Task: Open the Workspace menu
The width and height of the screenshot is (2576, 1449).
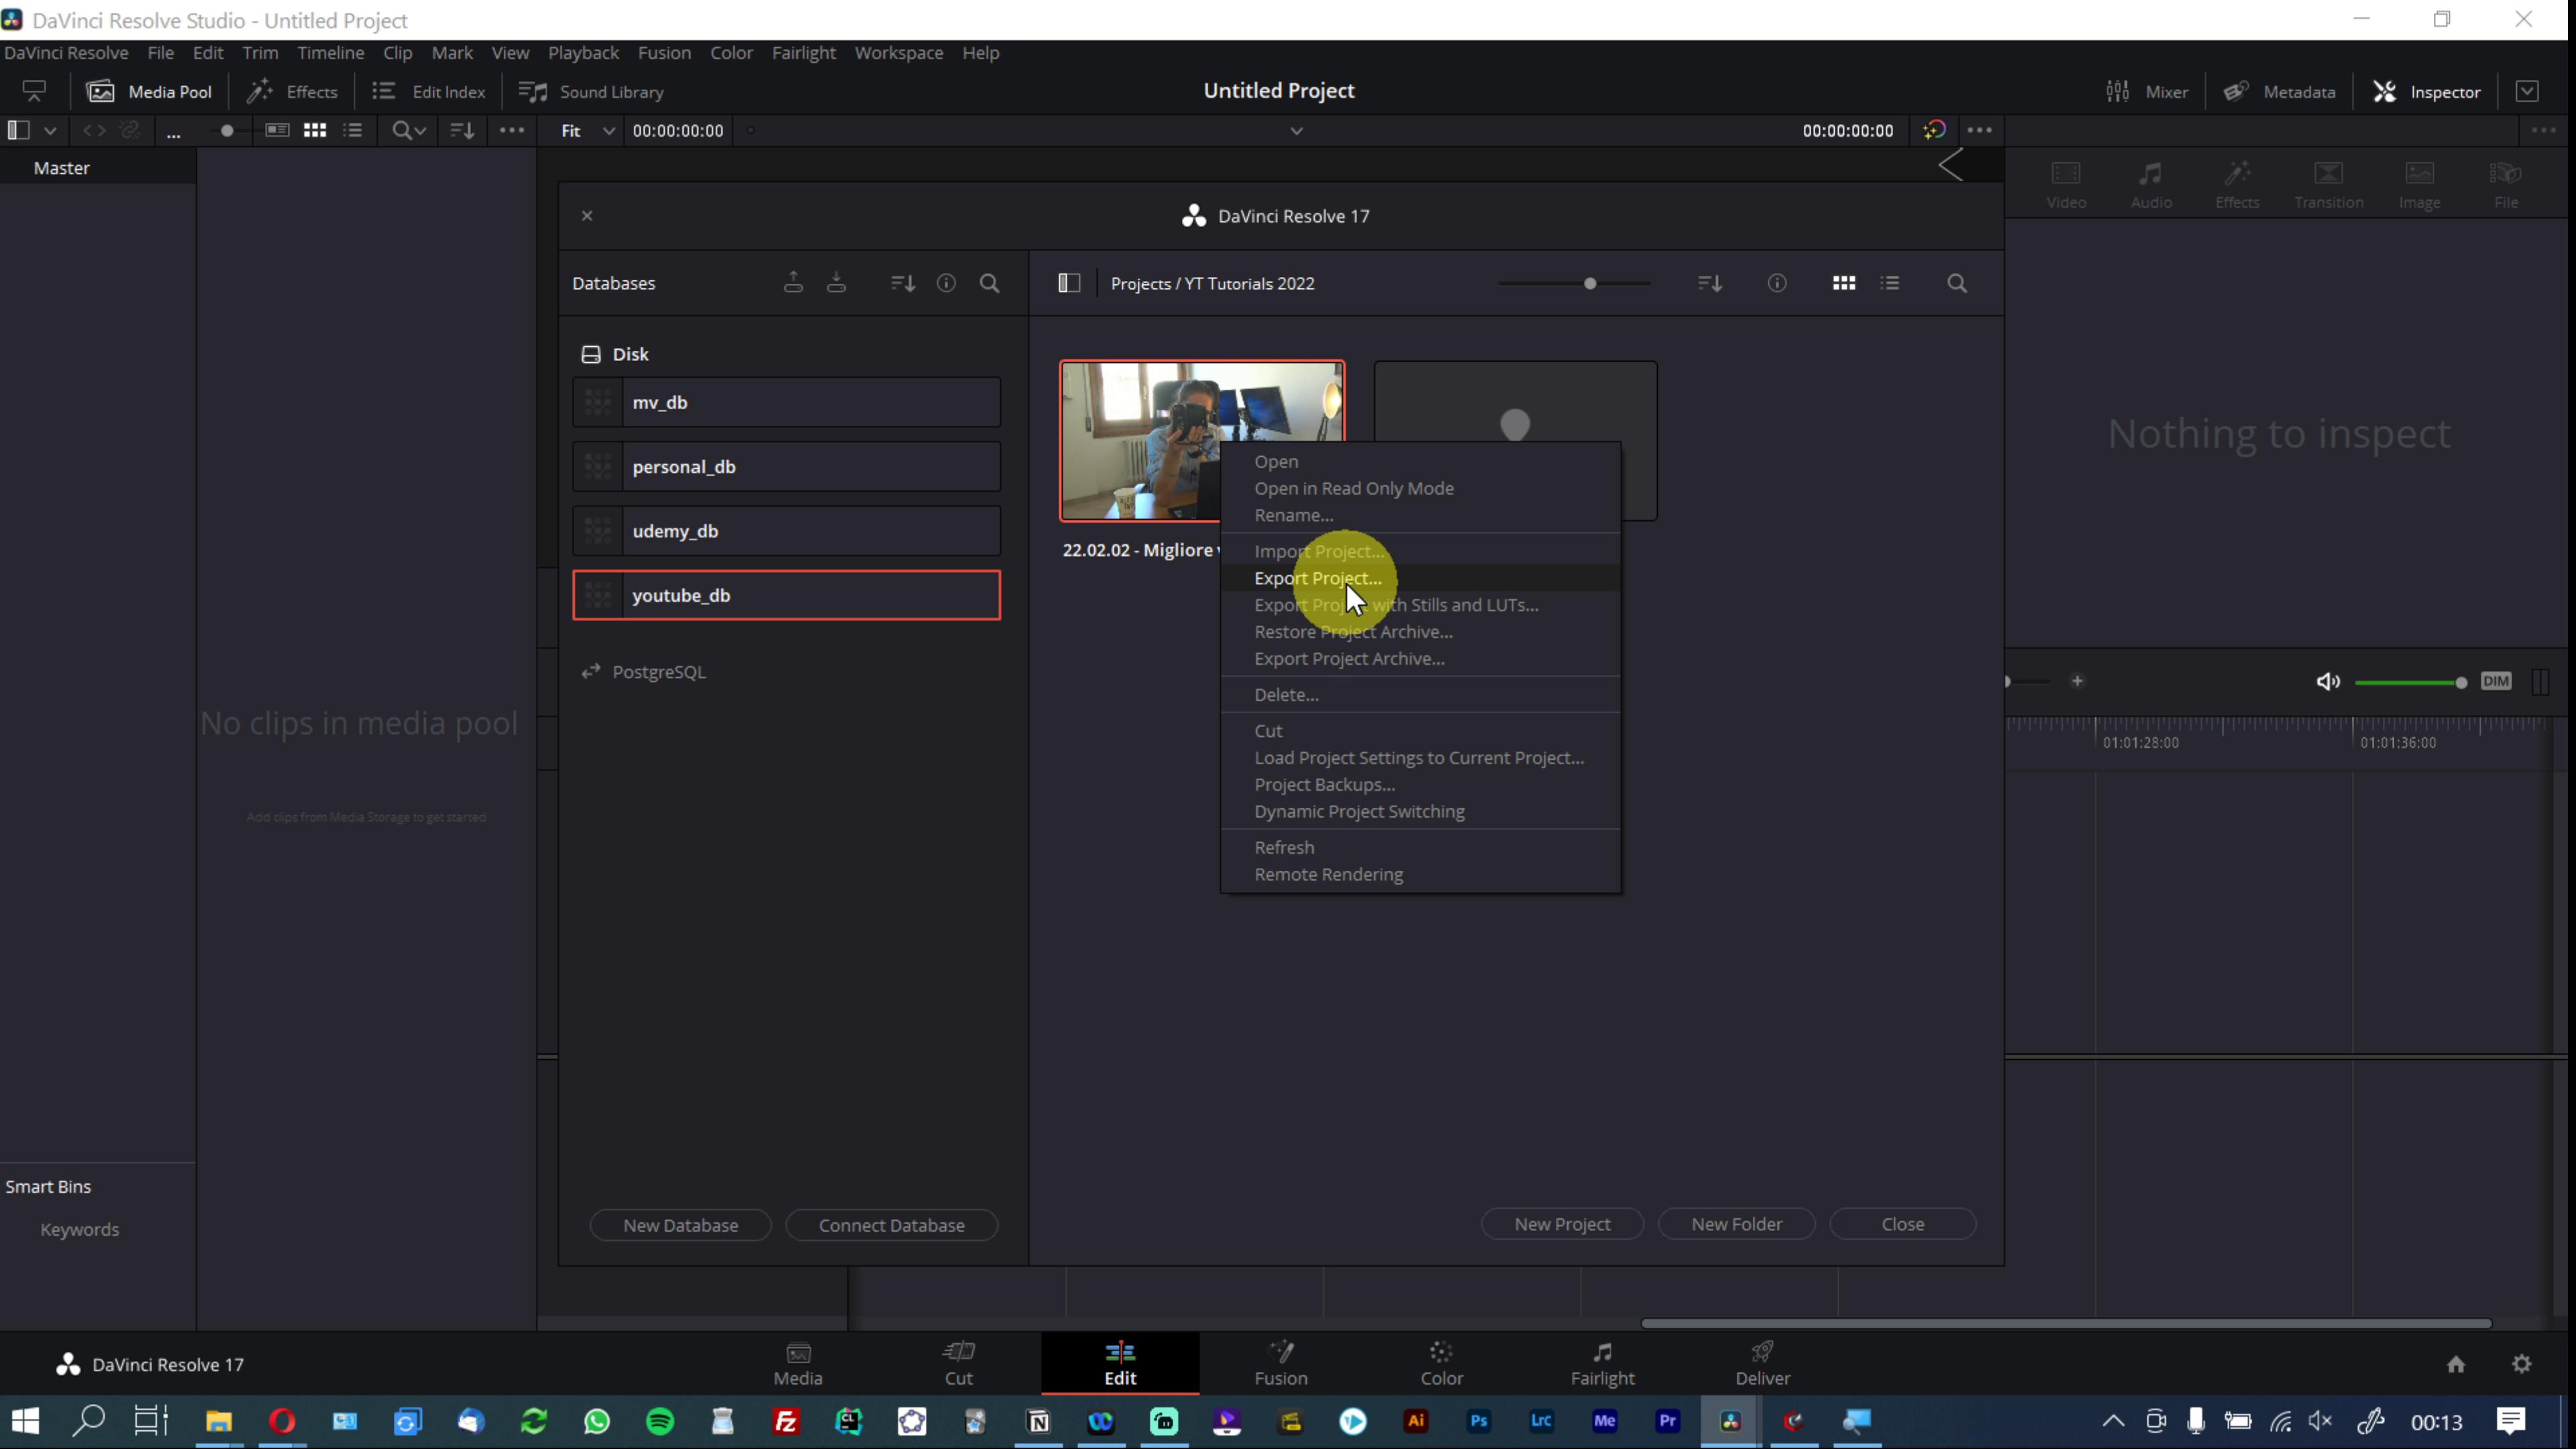Action: click(x=898, y=53)
